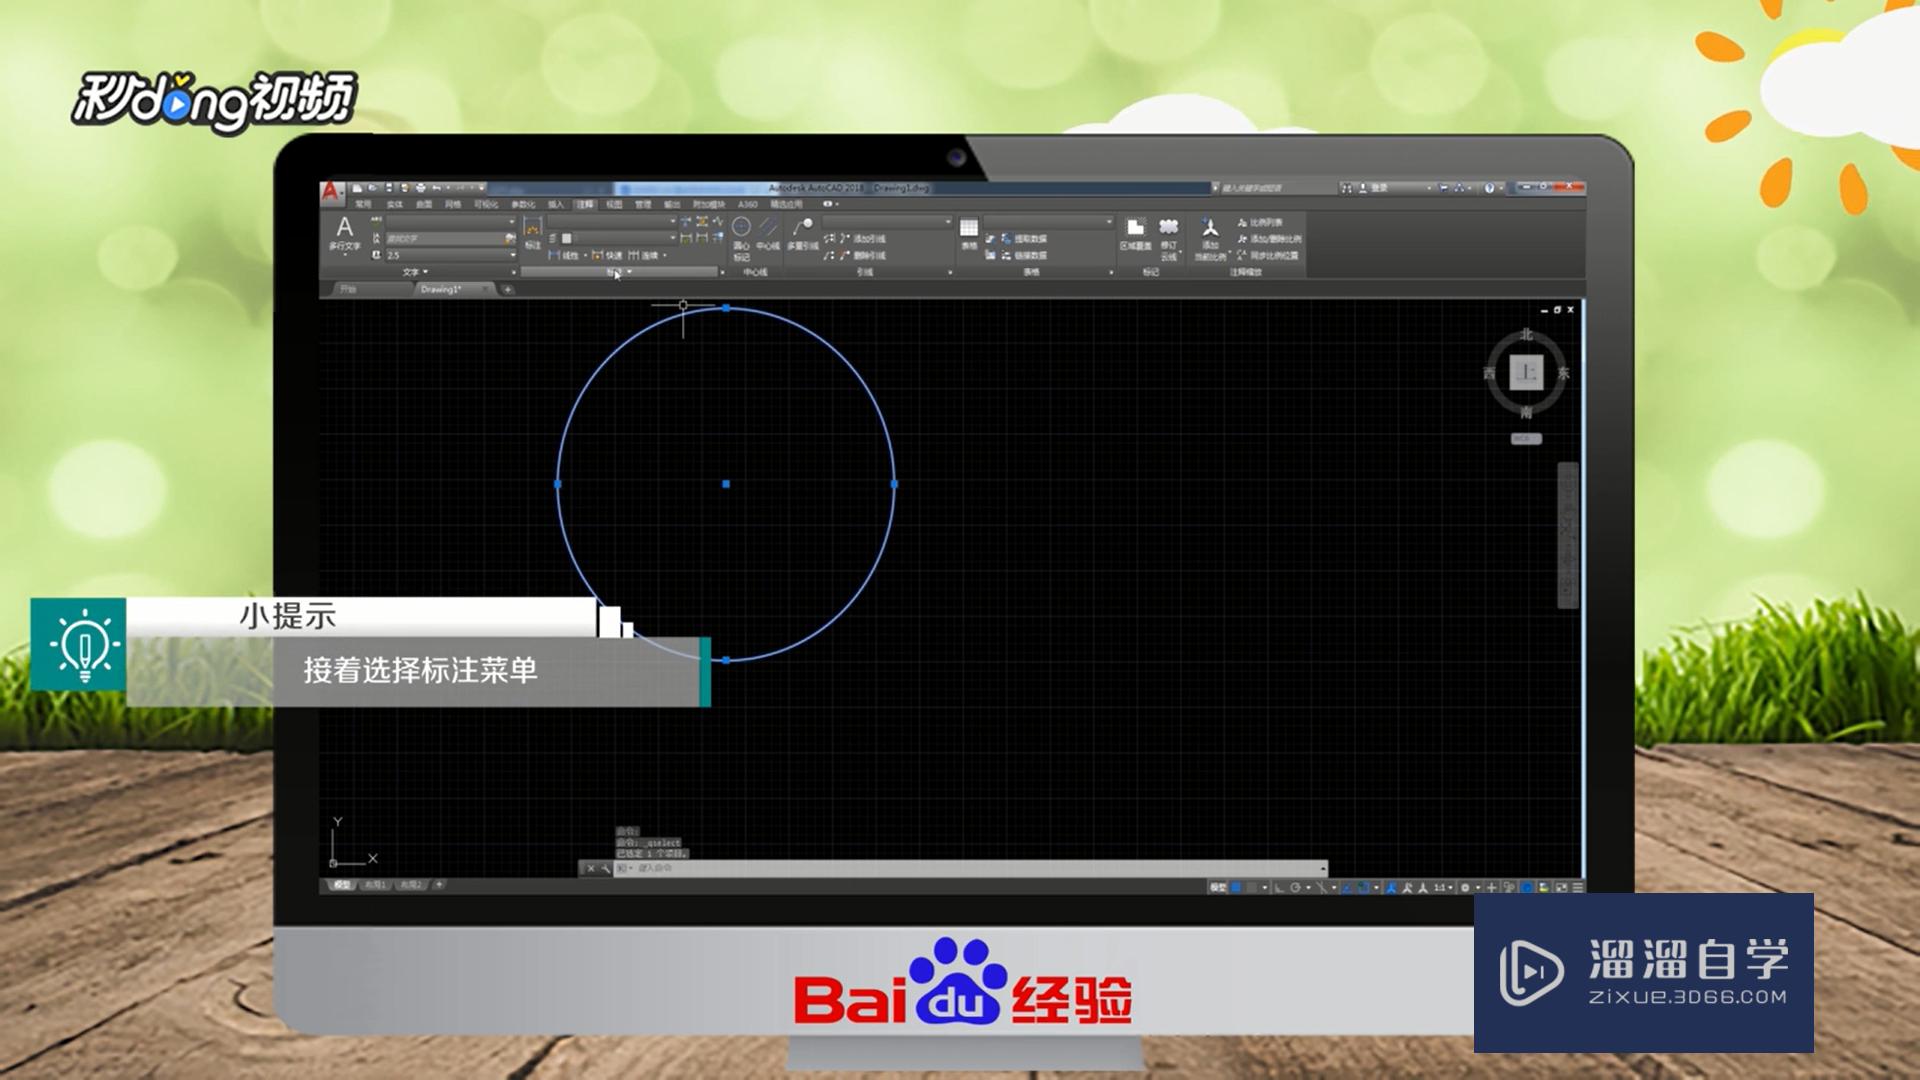This screenshot has height=1080, width=1920.
Task: Open the A360 ribbon tab
Action: pyautogui.click(x=747, y=204)
